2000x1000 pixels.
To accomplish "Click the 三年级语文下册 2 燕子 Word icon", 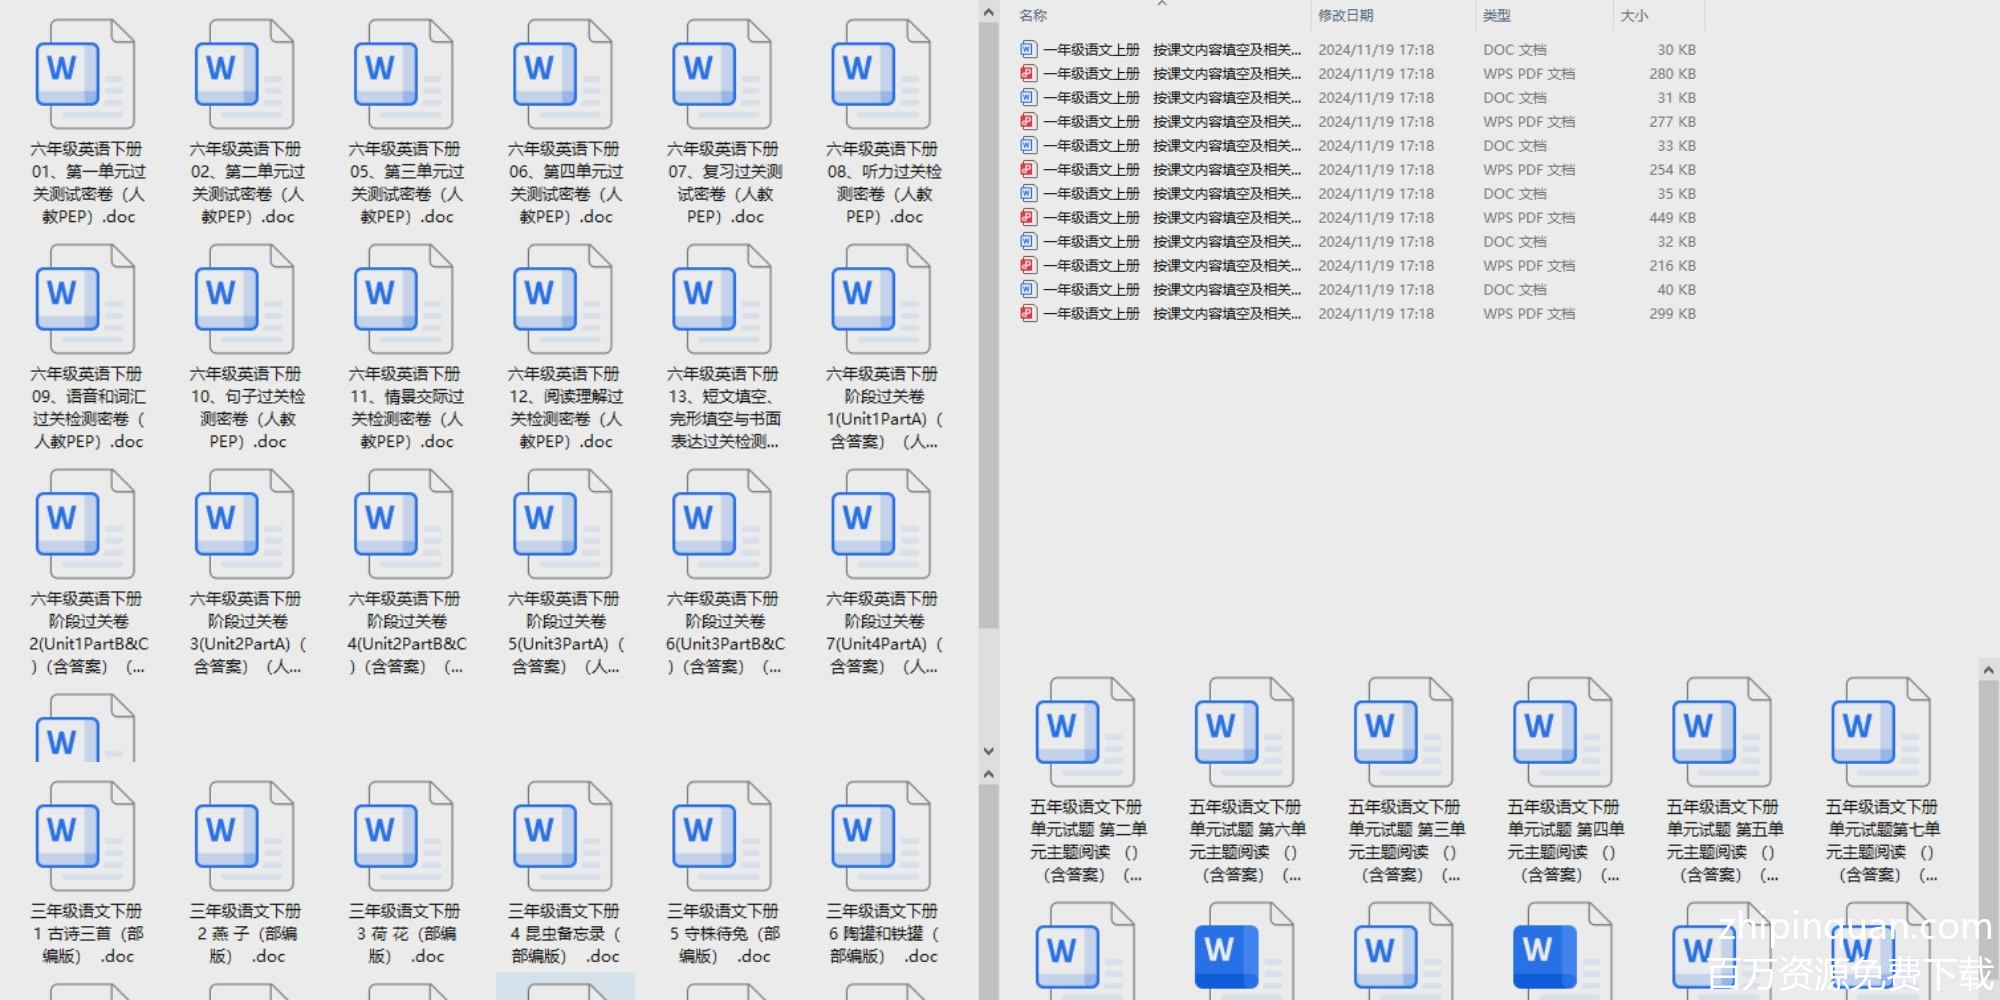I will click(x=244, y=837).
